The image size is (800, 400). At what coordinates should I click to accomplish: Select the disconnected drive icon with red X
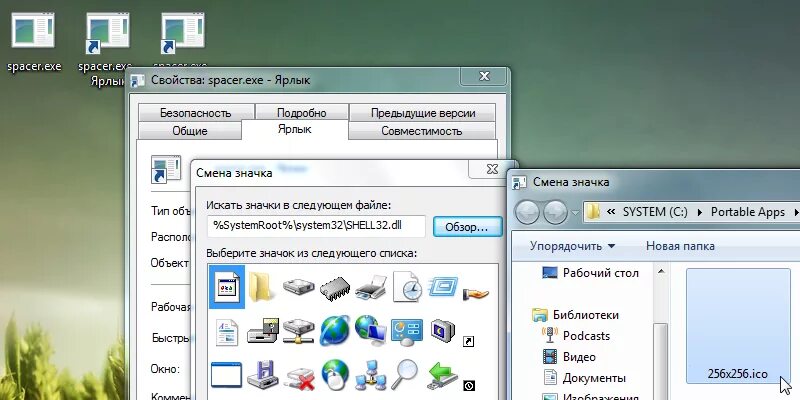pos(299,377)
